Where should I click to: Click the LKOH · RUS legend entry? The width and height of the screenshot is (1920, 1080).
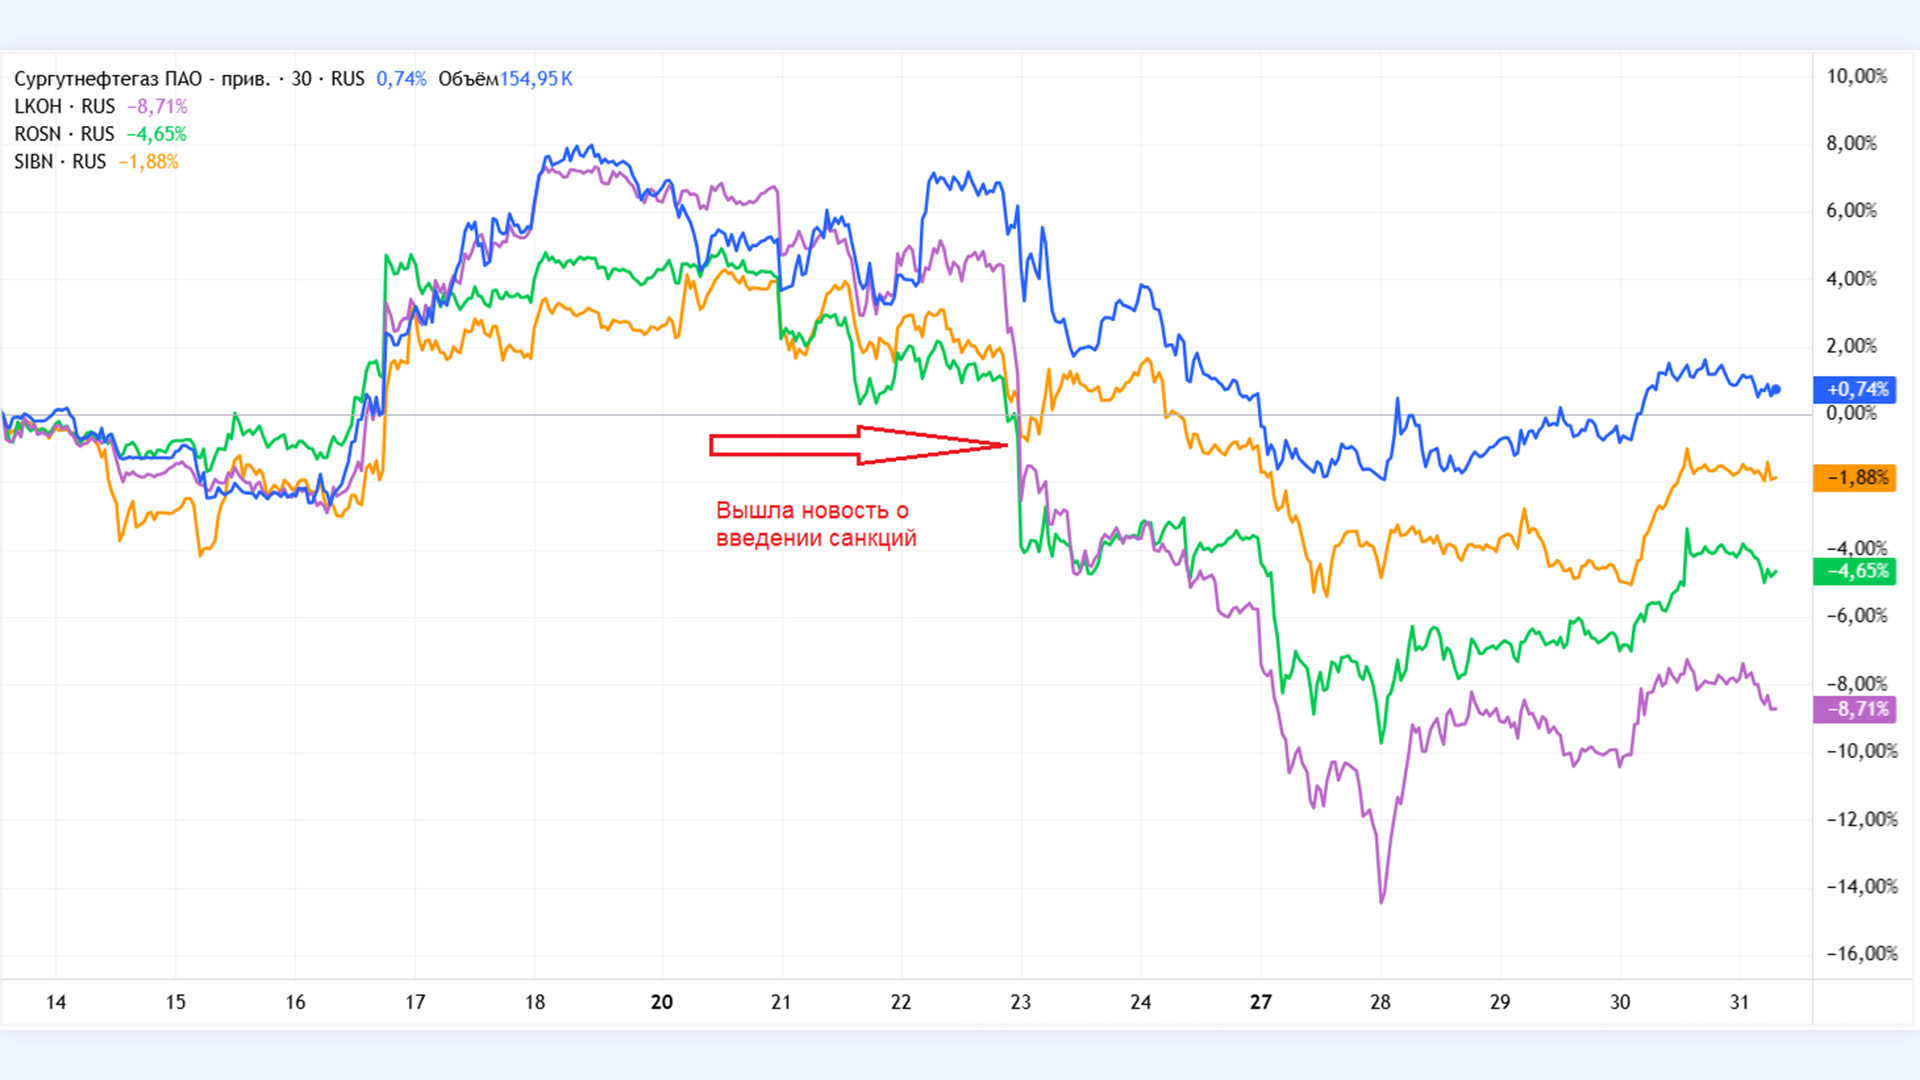64,106
